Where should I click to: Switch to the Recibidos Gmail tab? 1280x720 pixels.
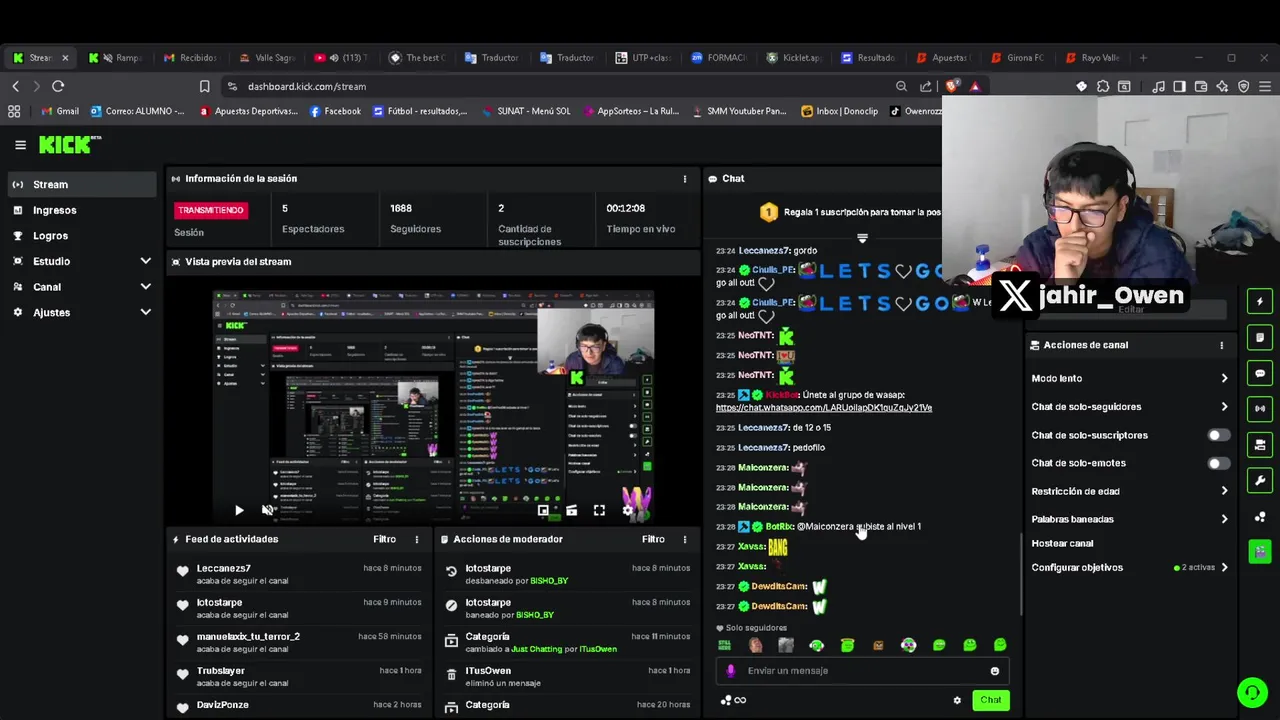[x=190, y=58]
